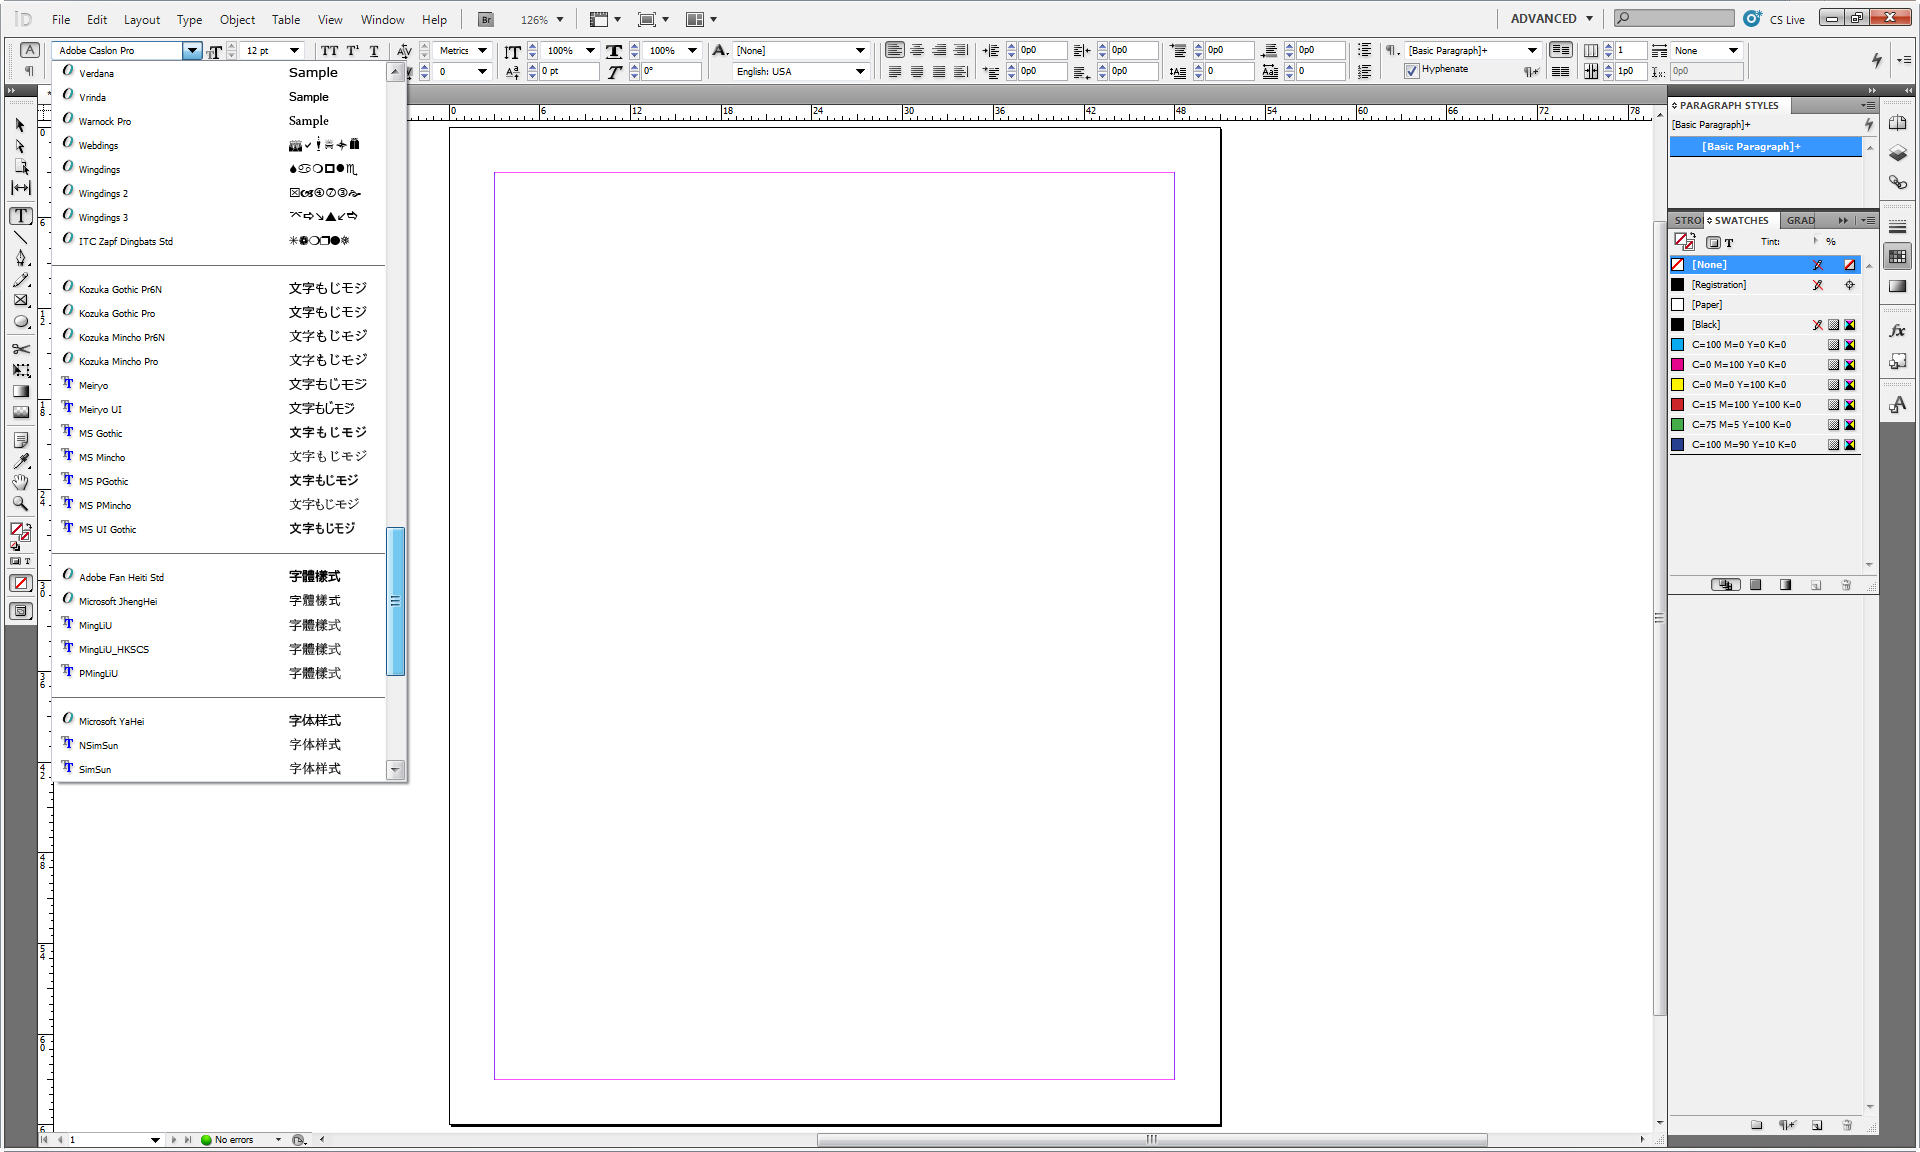Select the C=15 M=100 Y=100 K=0 swatch
The image size is (1920, 1152).
(x=1764, y=404)
